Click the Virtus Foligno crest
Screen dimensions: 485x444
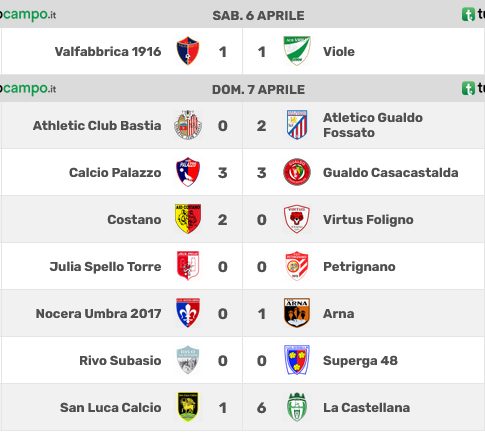pos(297,219)
